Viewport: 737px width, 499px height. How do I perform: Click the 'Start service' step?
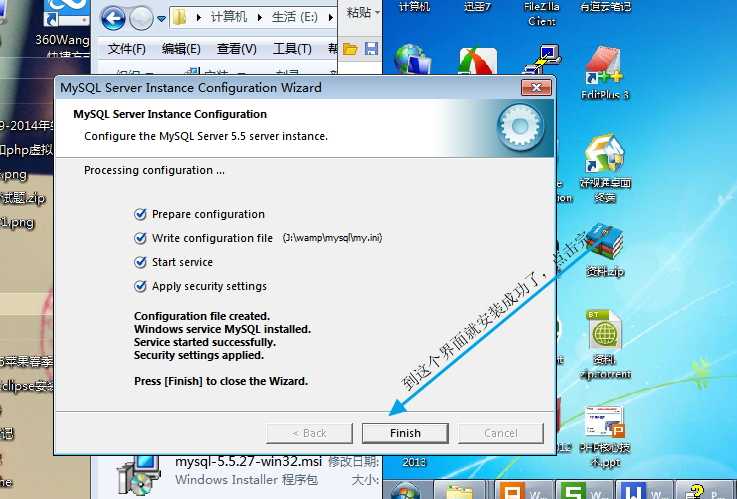[173, 262]
